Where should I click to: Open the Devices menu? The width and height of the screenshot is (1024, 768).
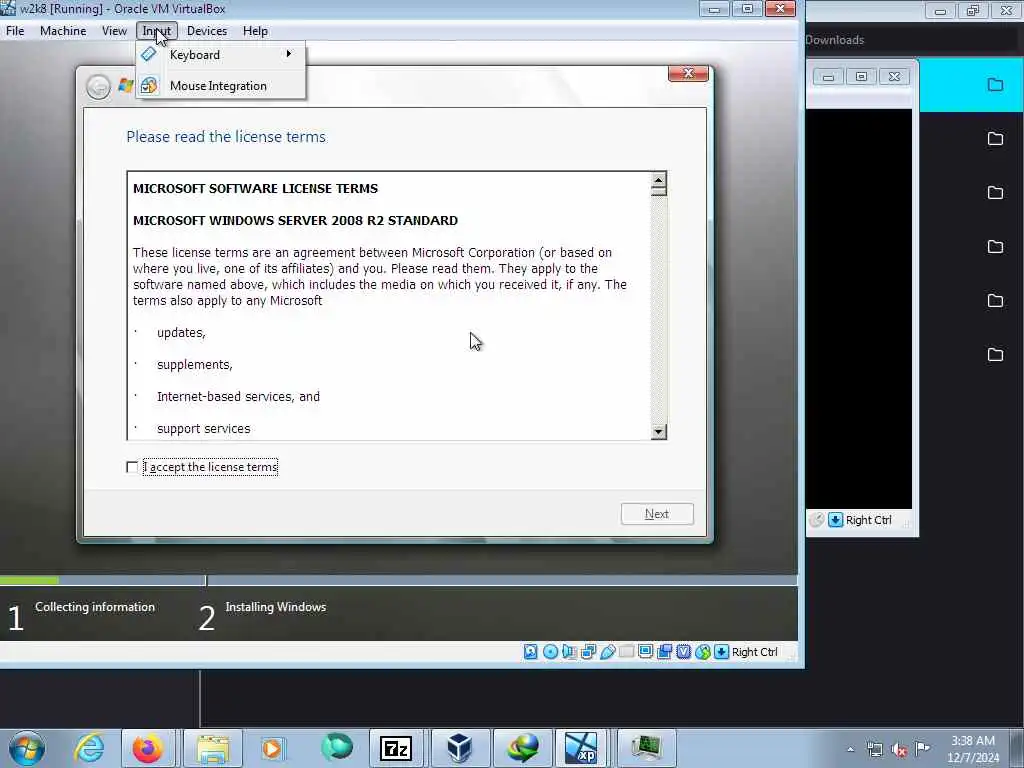point(206,31)
